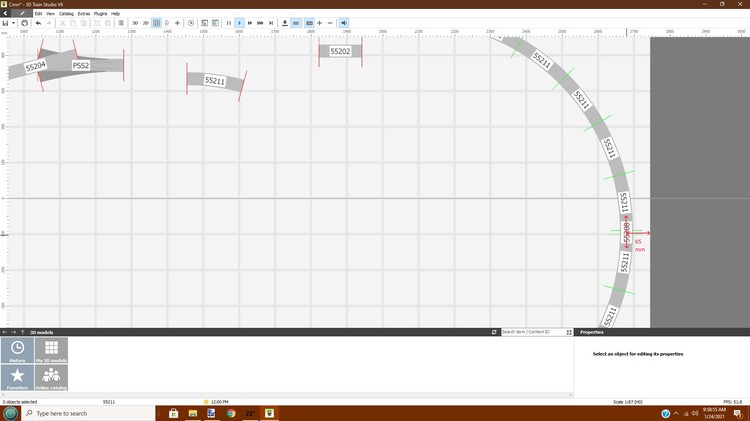Click the download arrow toolbar icon
The height and width of the screenshot is (421, 750).
pyautogui.click(x=285, y=23)
